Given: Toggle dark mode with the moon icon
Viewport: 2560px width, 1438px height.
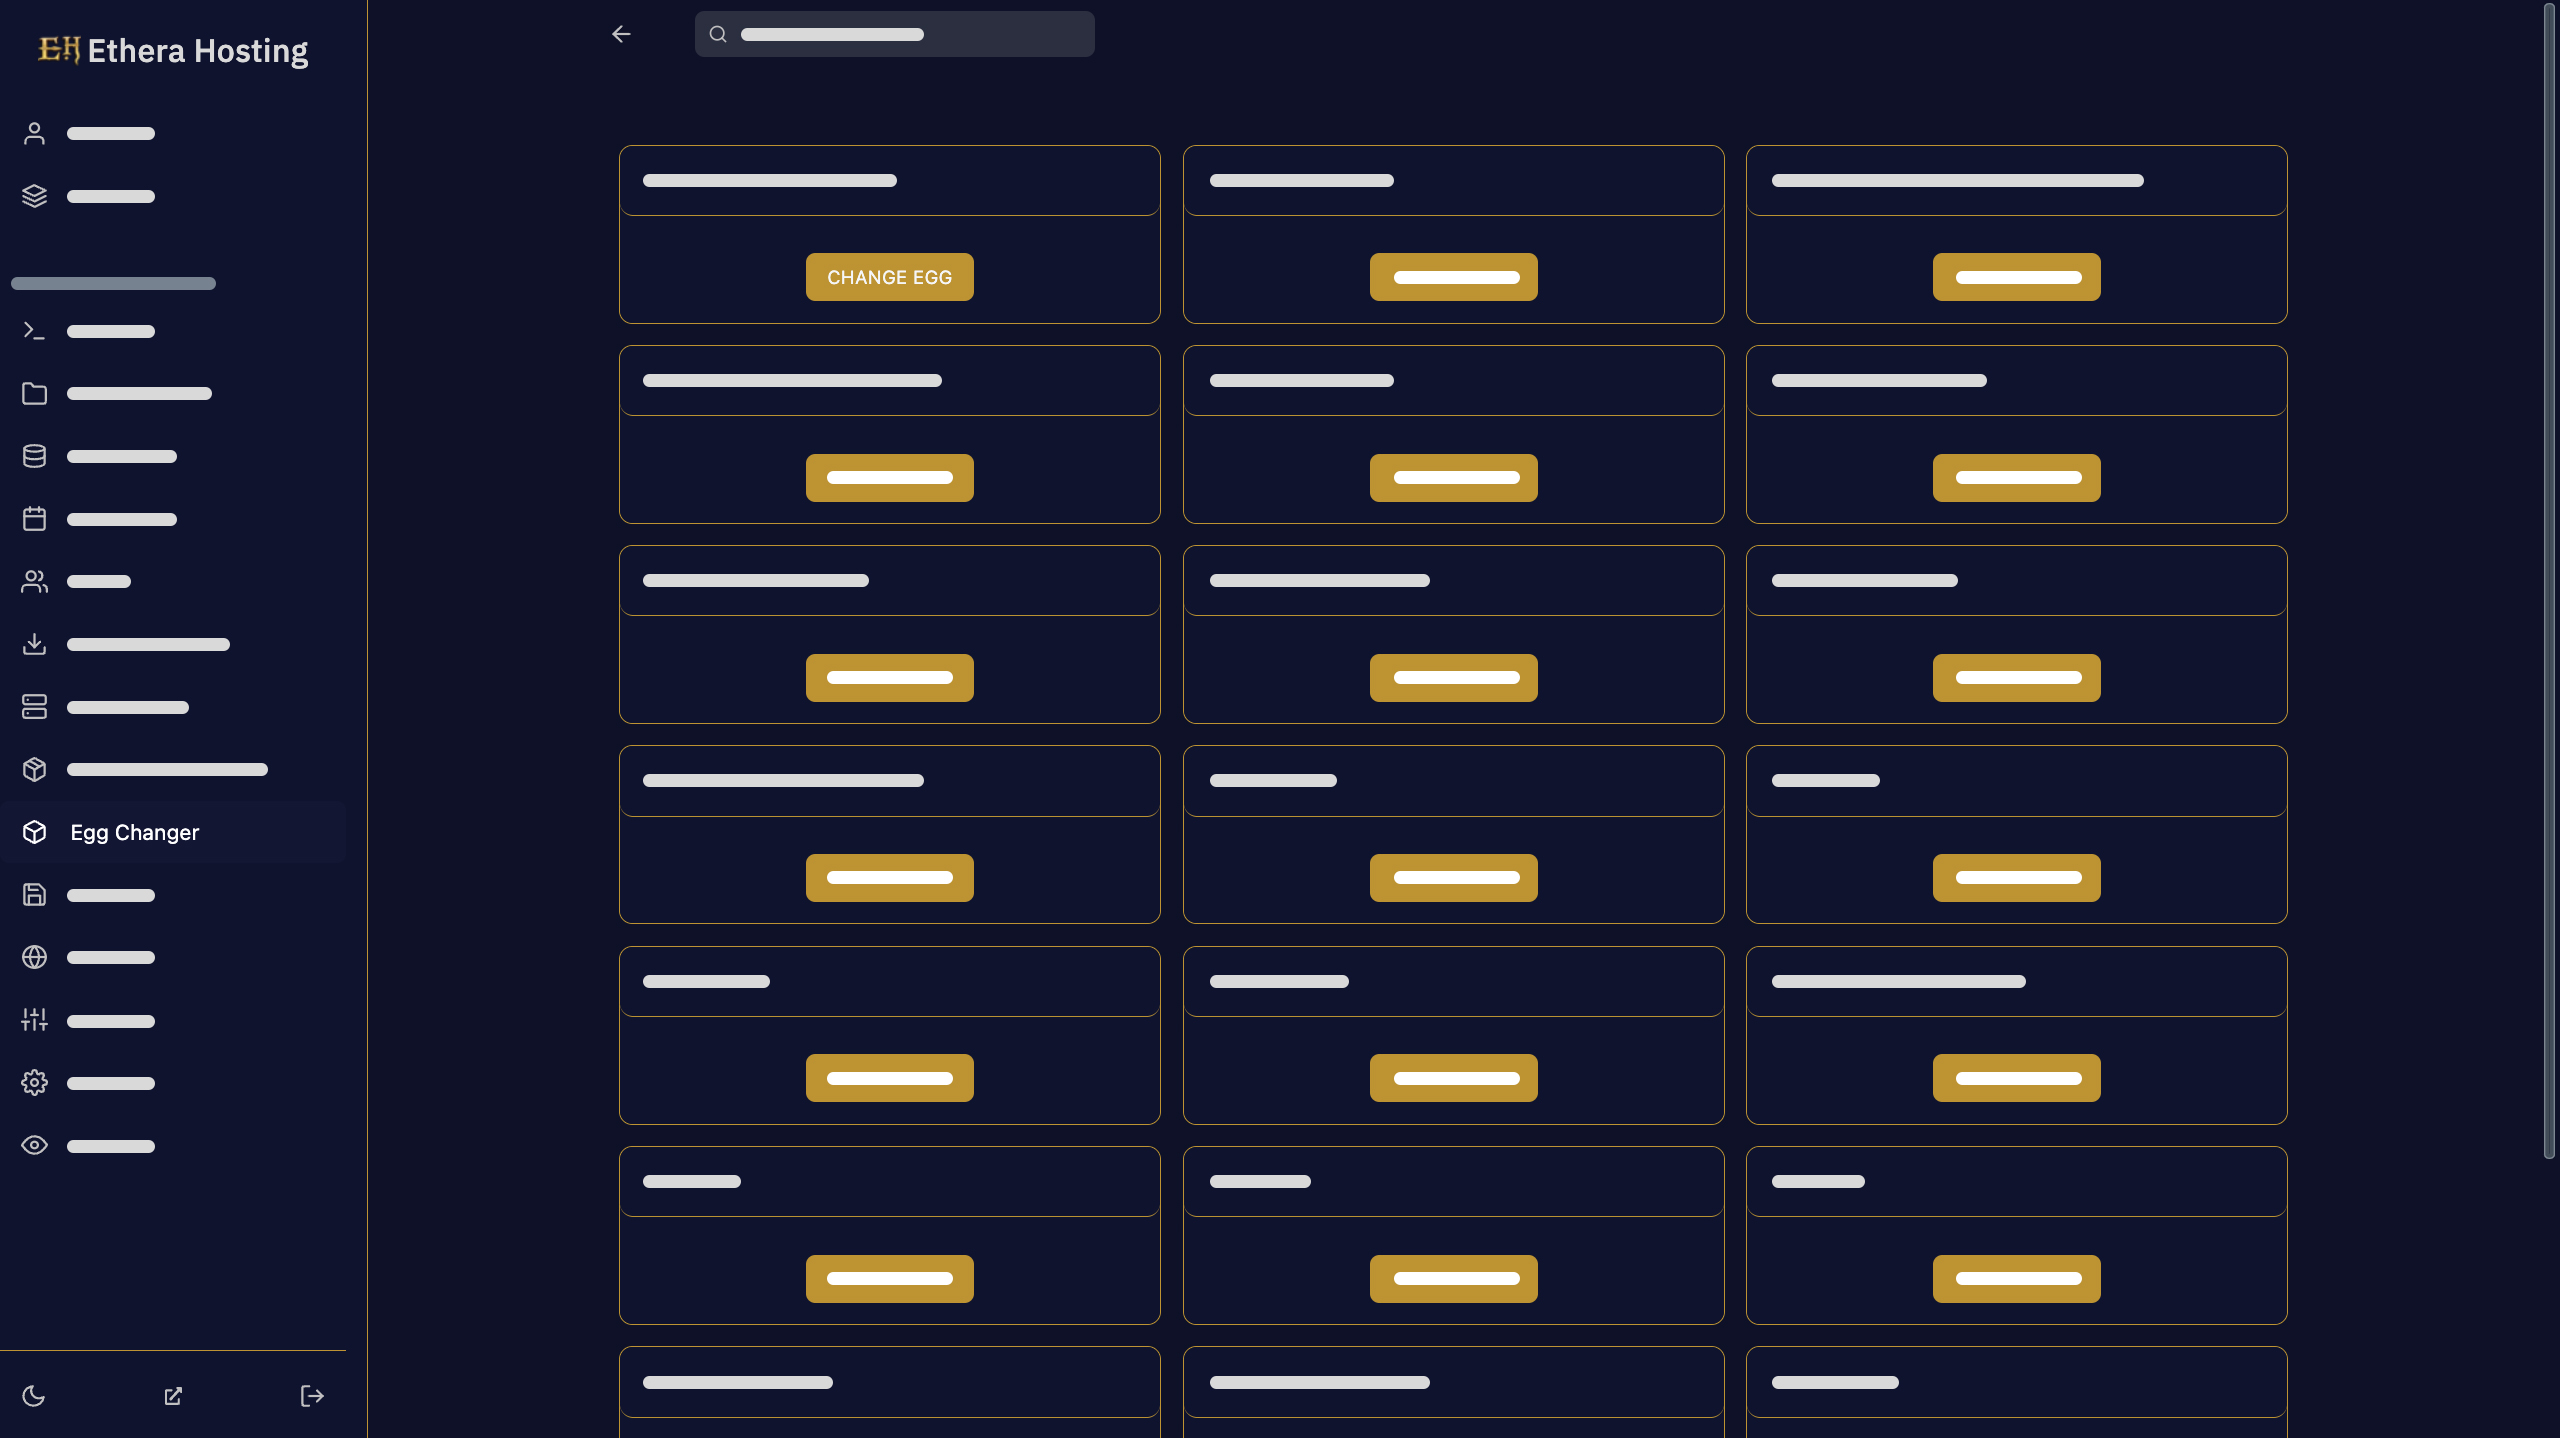Looking at the screenshot, I should click(x=35, y=1396).
